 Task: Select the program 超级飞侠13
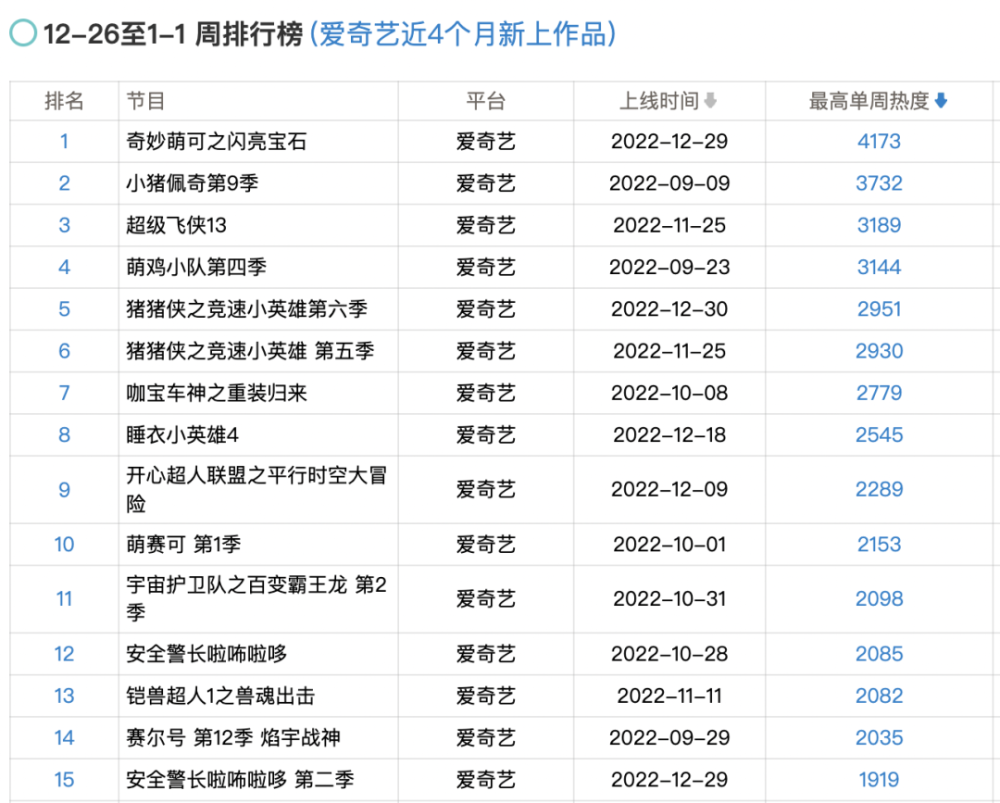coord(176,225)
